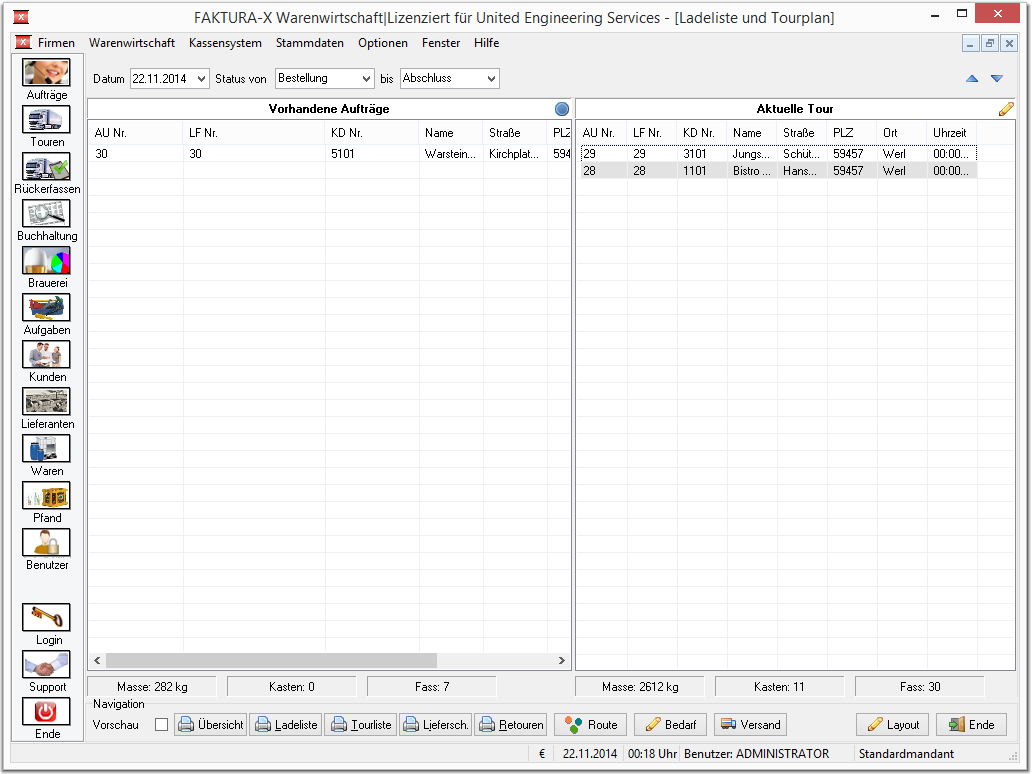This screenshot has width=1032, height=774.
Task: Open the Buchhaltung sidebar icon
Action: (x=46, y=214)
